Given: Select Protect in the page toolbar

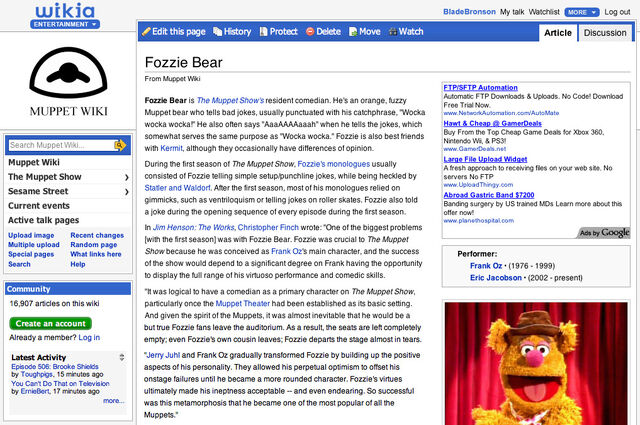Looking at the screenshot, I should pos(283,31).
